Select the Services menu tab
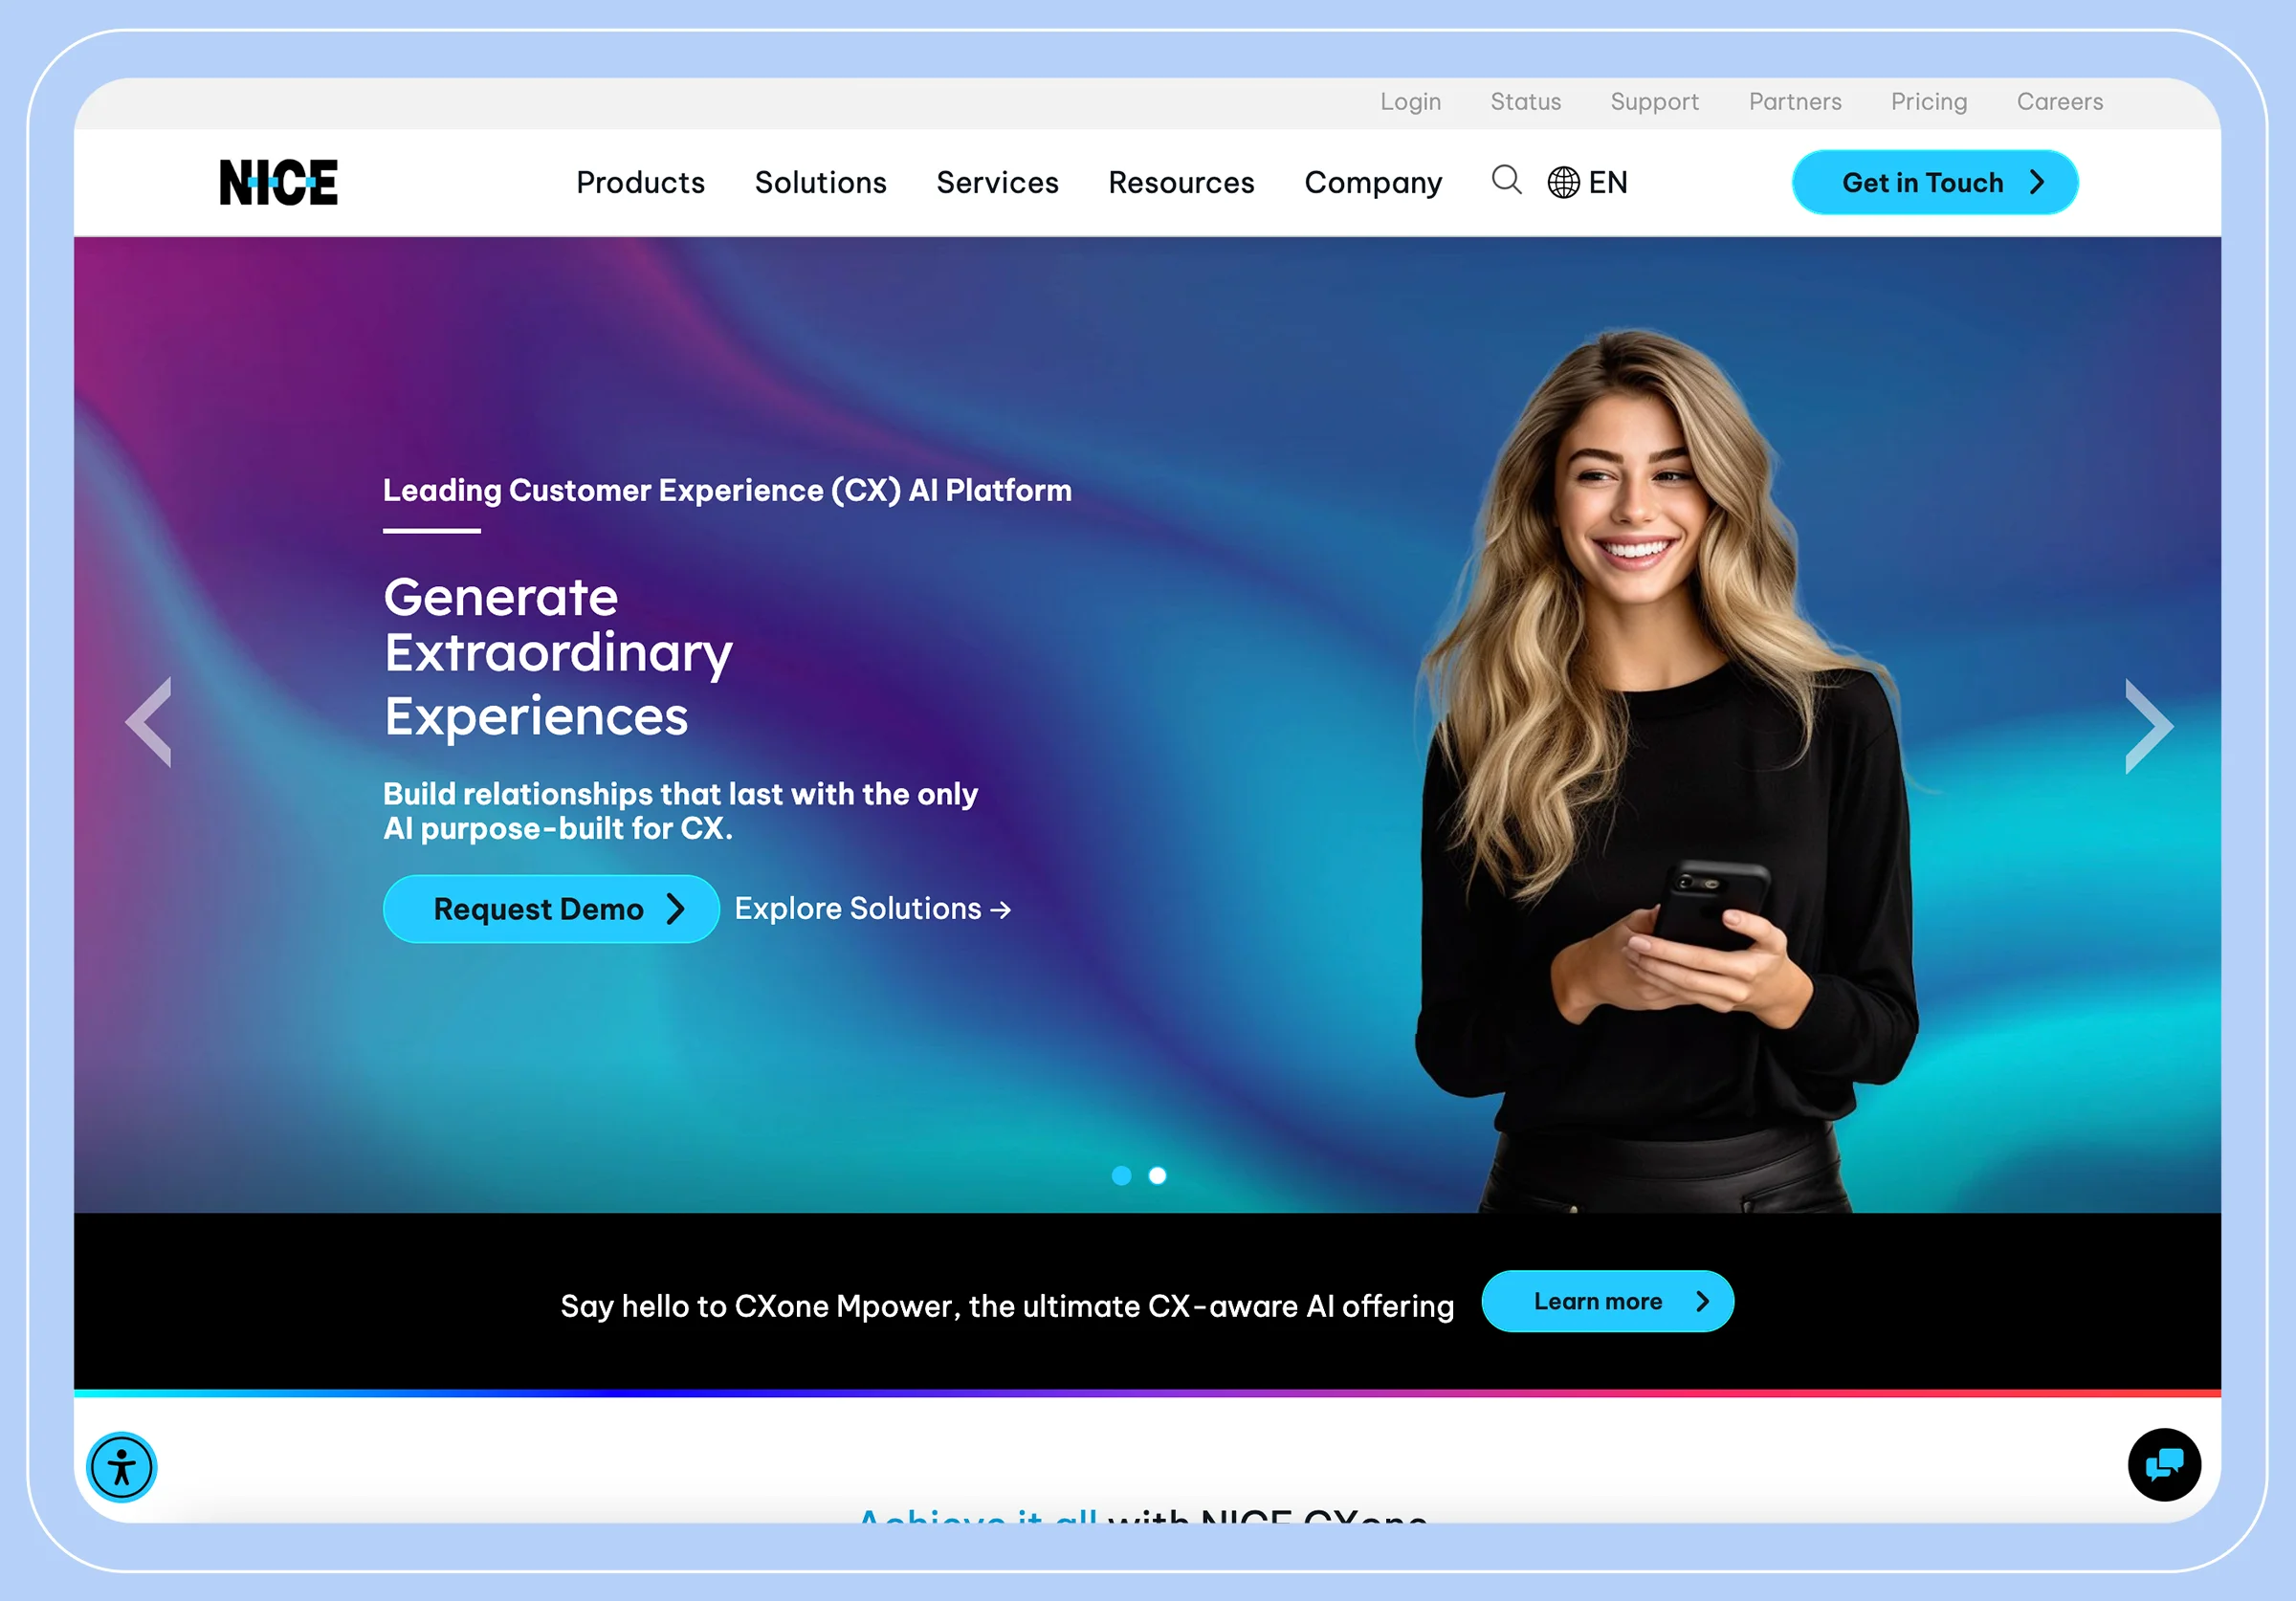Screen dimensions: 2296x1601 pyautogui.click(x=996, y=182)
